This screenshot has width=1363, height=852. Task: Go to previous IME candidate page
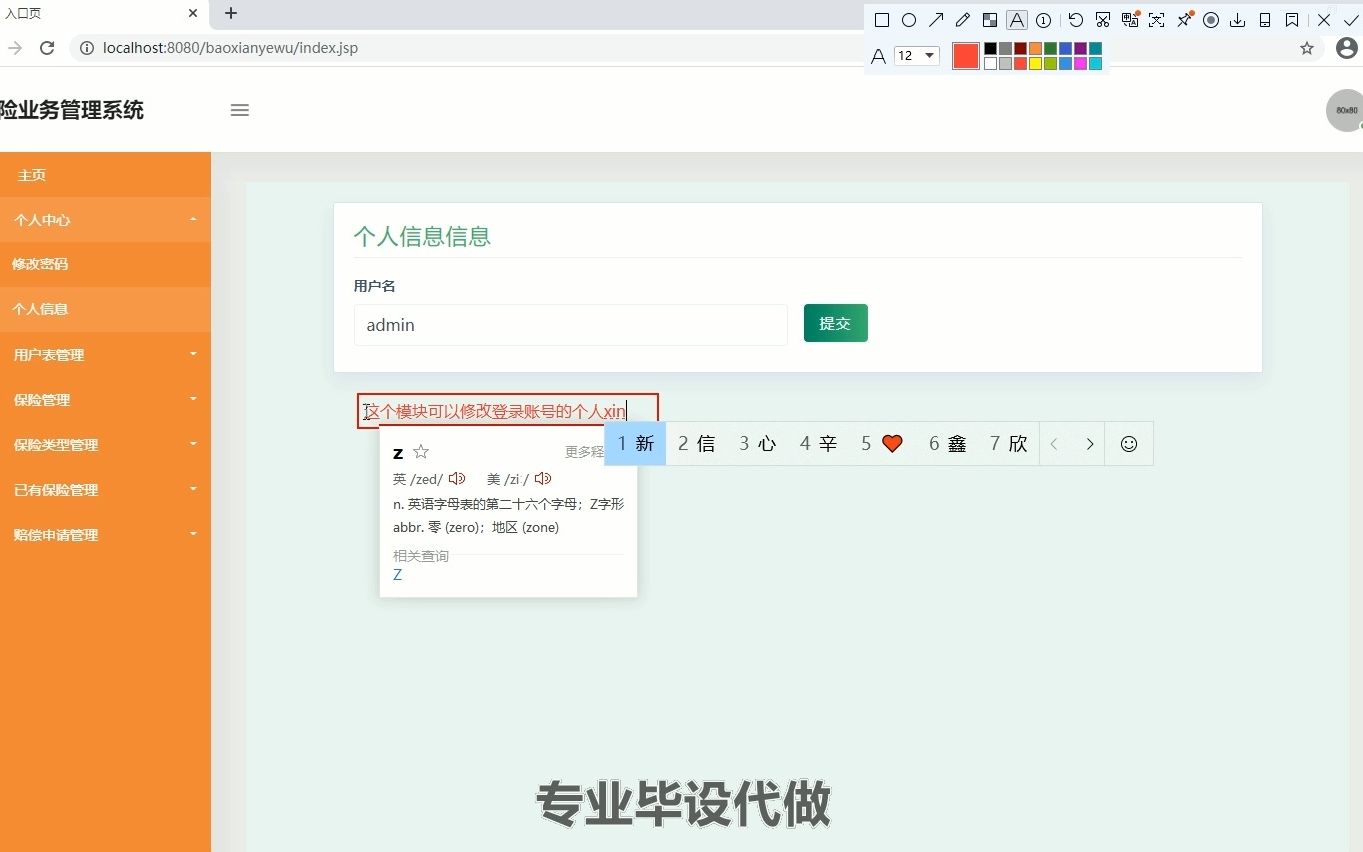(x=1054, y=444)
